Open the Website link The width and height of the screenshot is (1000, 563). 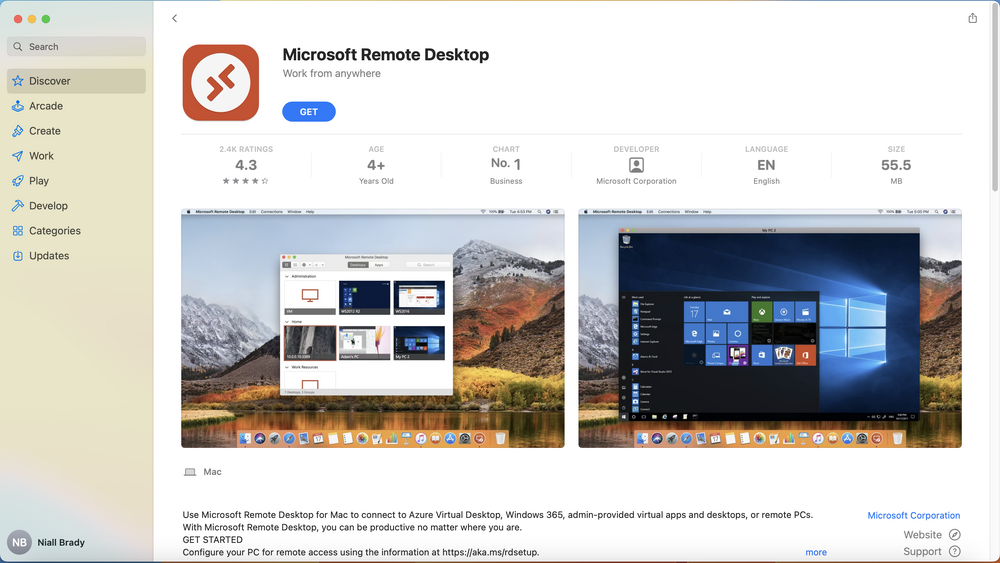pyautogui.click(x=922, y=535)
